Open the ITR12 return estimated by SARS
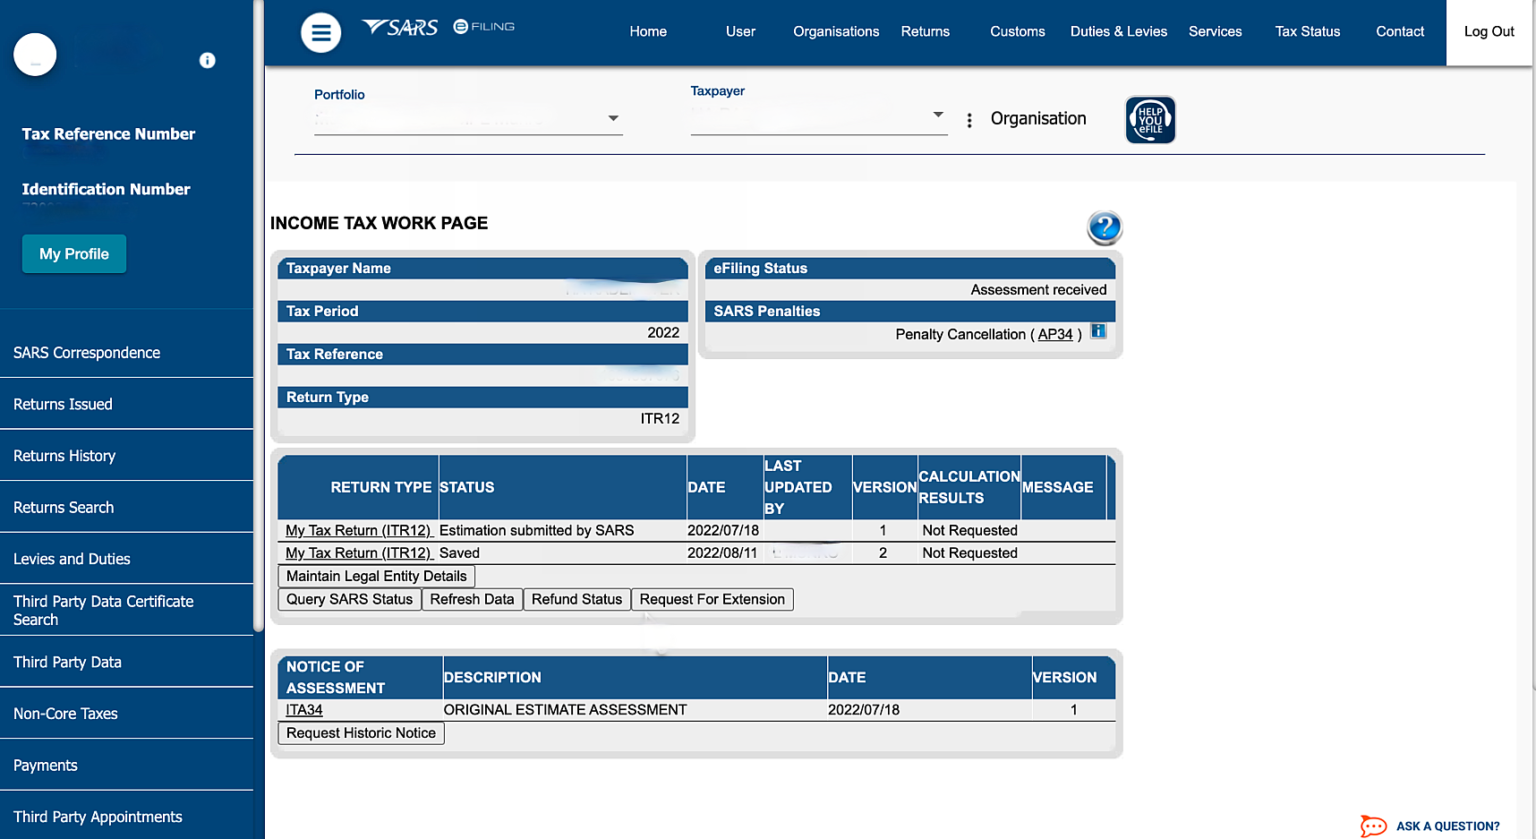The height and width of the screenshot is (839, 1536). point(359,530)
